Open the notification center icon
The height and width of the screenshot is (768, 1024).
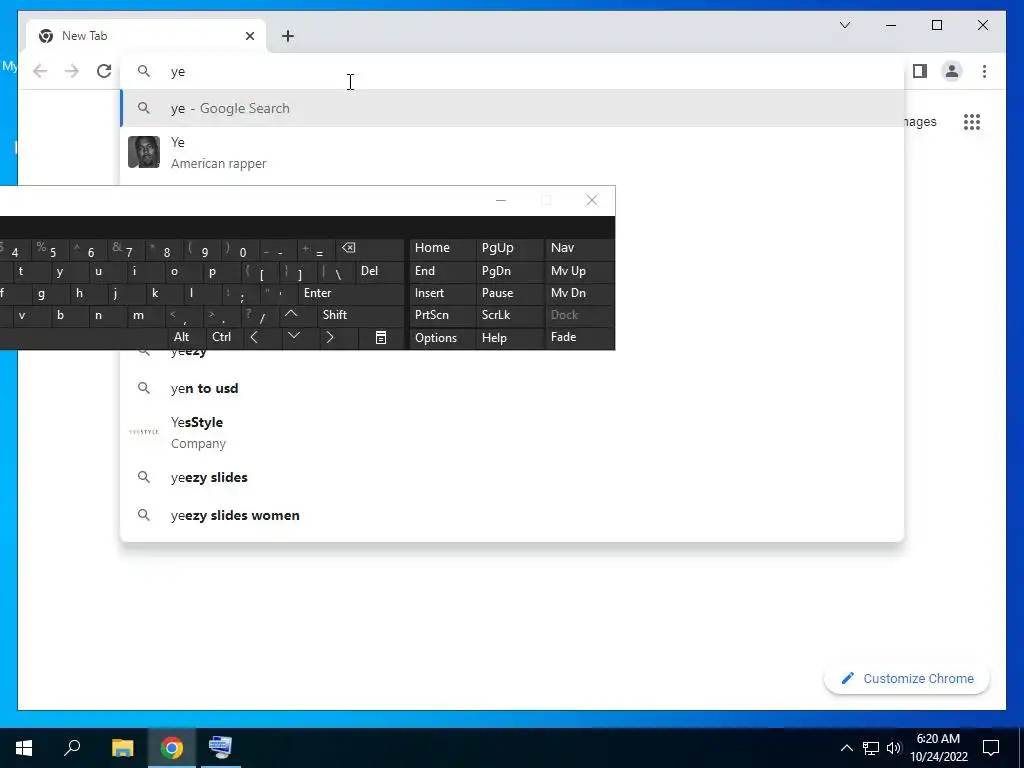tap(991, 748)
